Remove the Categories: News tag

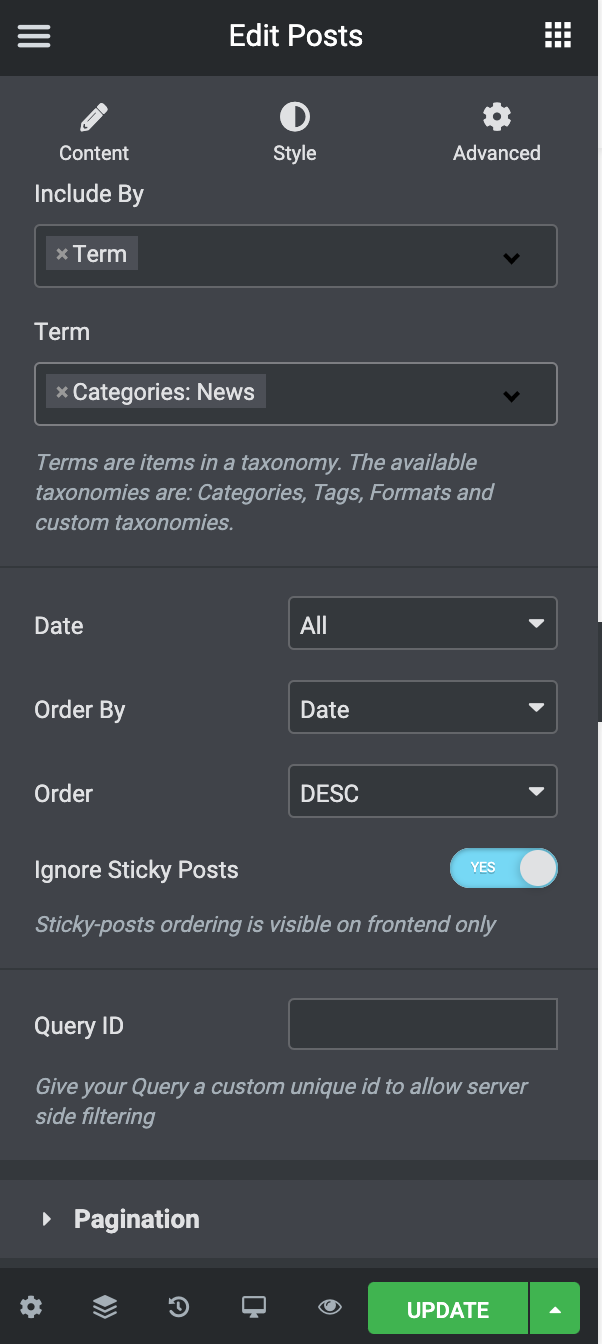pos(62,392)
